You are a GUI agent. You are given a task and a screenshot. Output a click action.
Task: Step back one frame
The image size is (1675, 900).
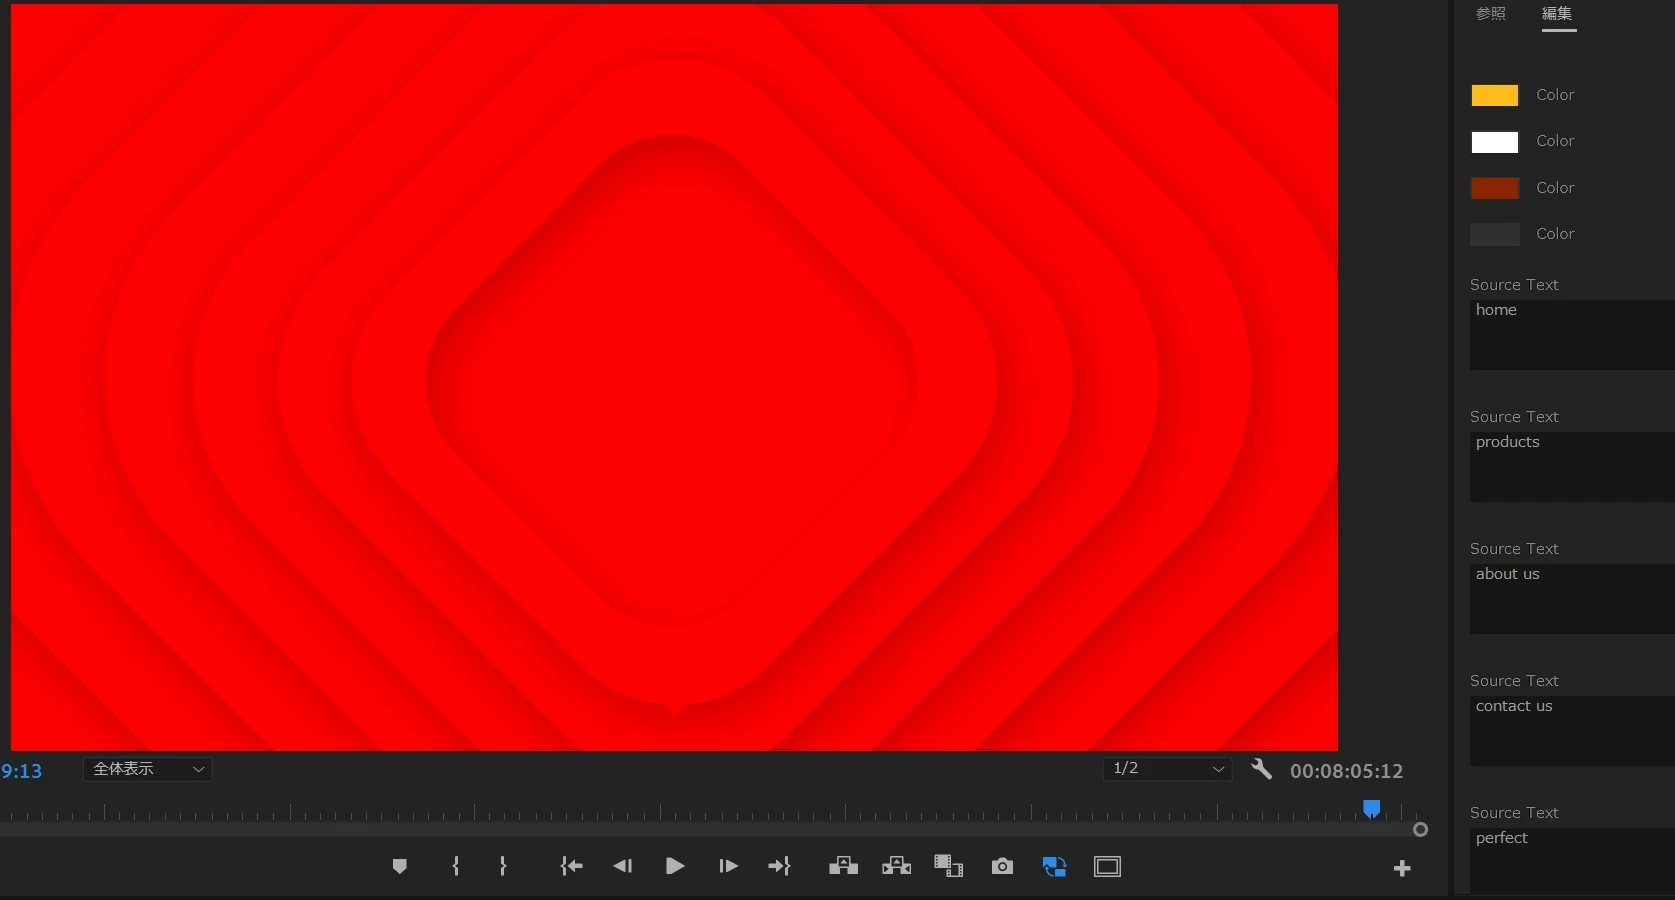point(623,866)
